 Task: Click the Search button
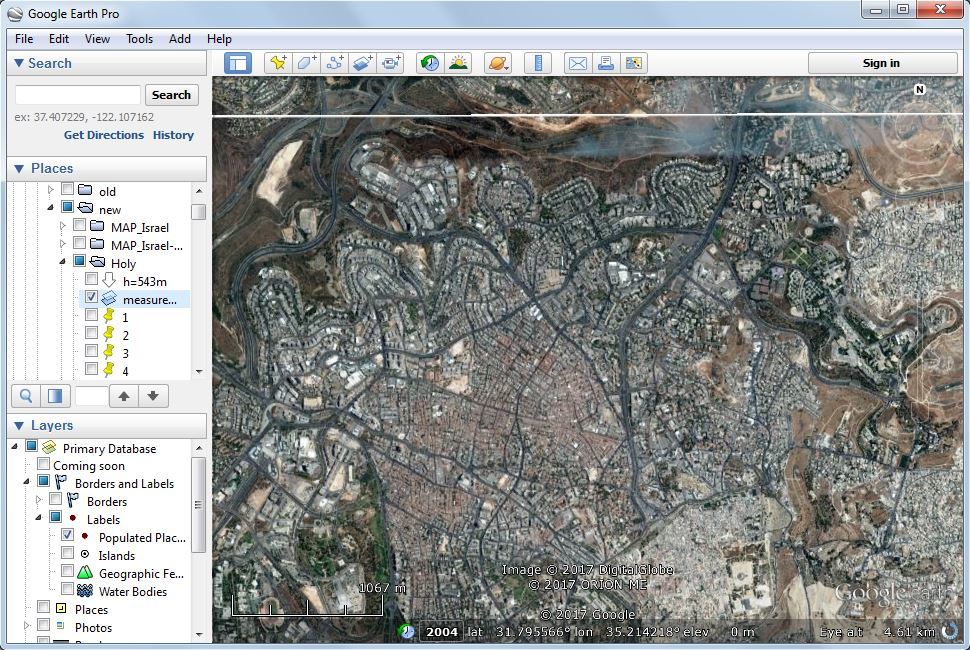click(x=171, y=95)
